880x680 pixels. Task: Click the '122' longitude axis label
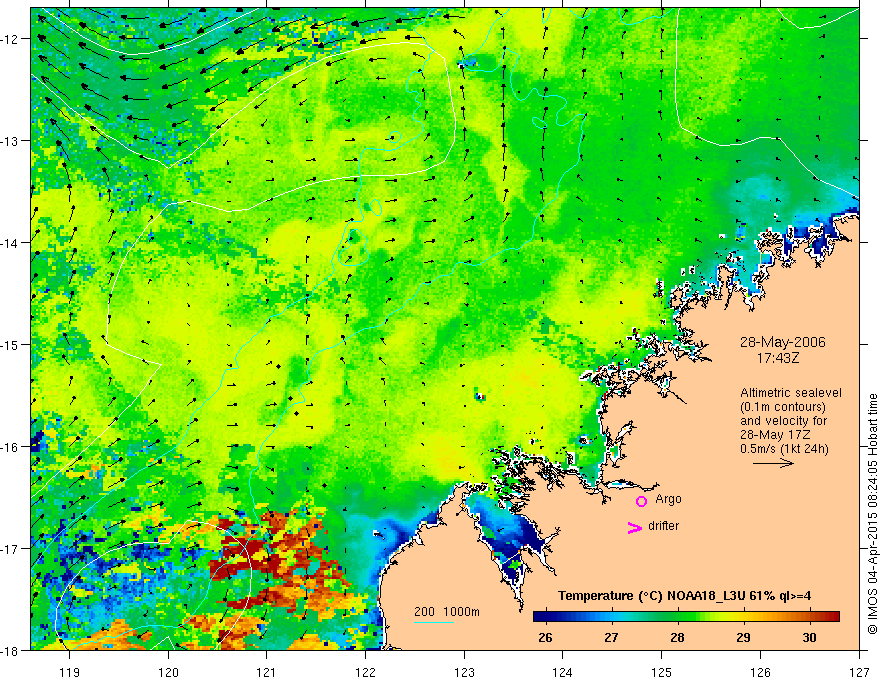[365, 672]
